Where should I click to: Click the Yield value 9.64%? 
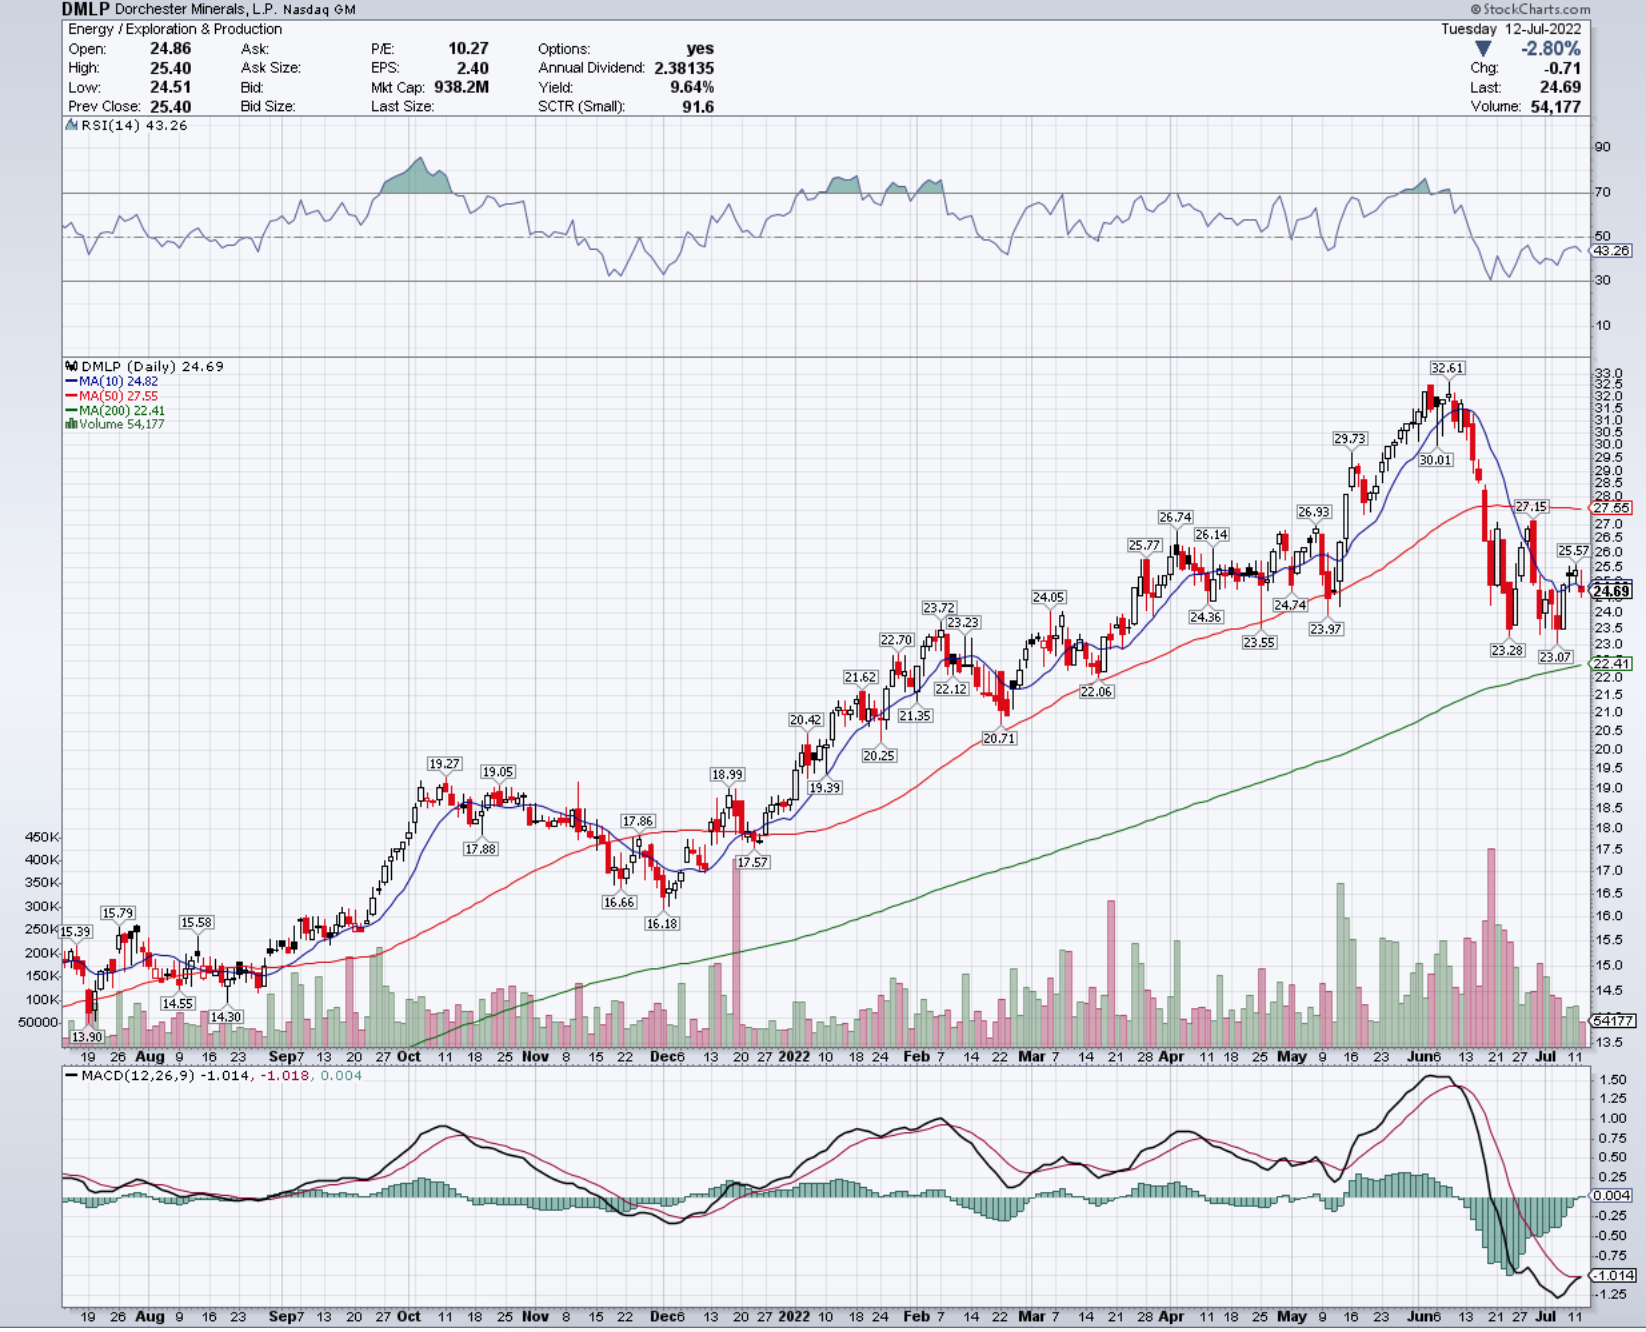692,87
